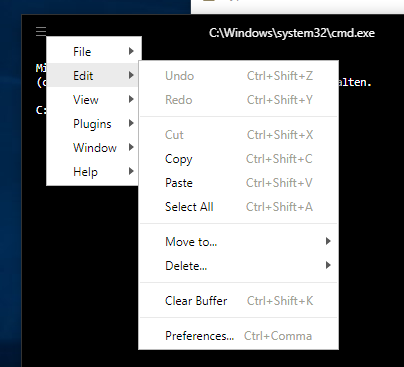
Task: Expand the Plugins submenu arrow
Action: 131,123
